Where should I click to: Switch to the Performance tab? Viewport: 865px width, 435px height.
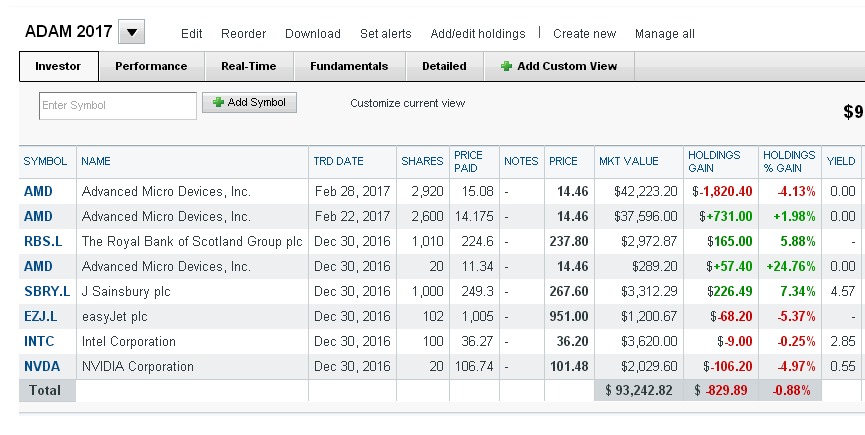151,66
